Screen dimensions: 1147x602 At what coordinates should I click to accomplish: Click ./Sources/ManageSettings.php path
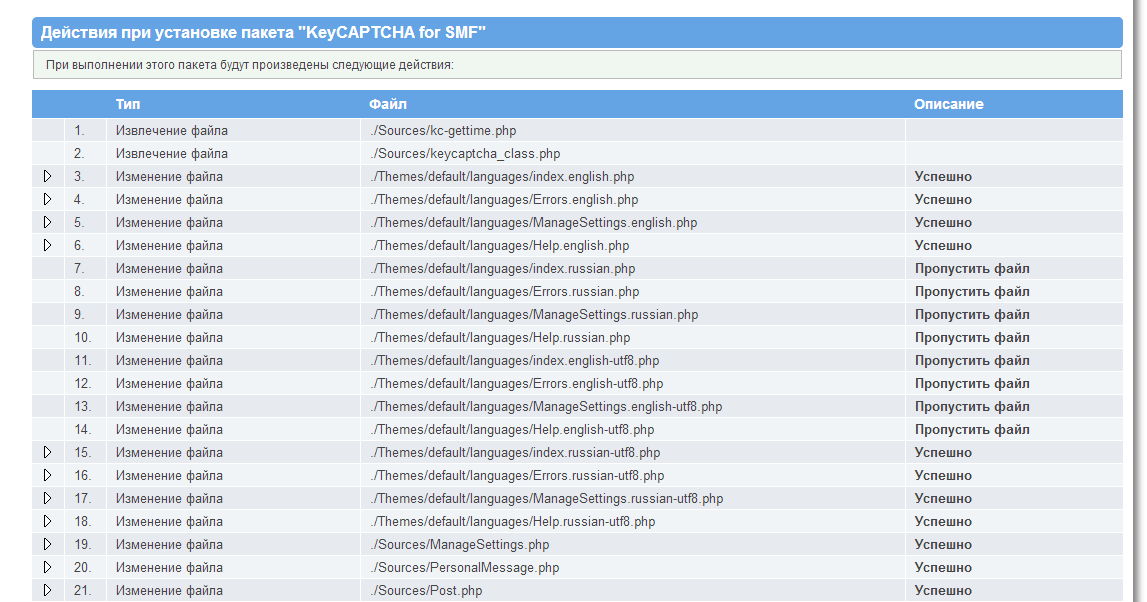(x=460, y=544)
